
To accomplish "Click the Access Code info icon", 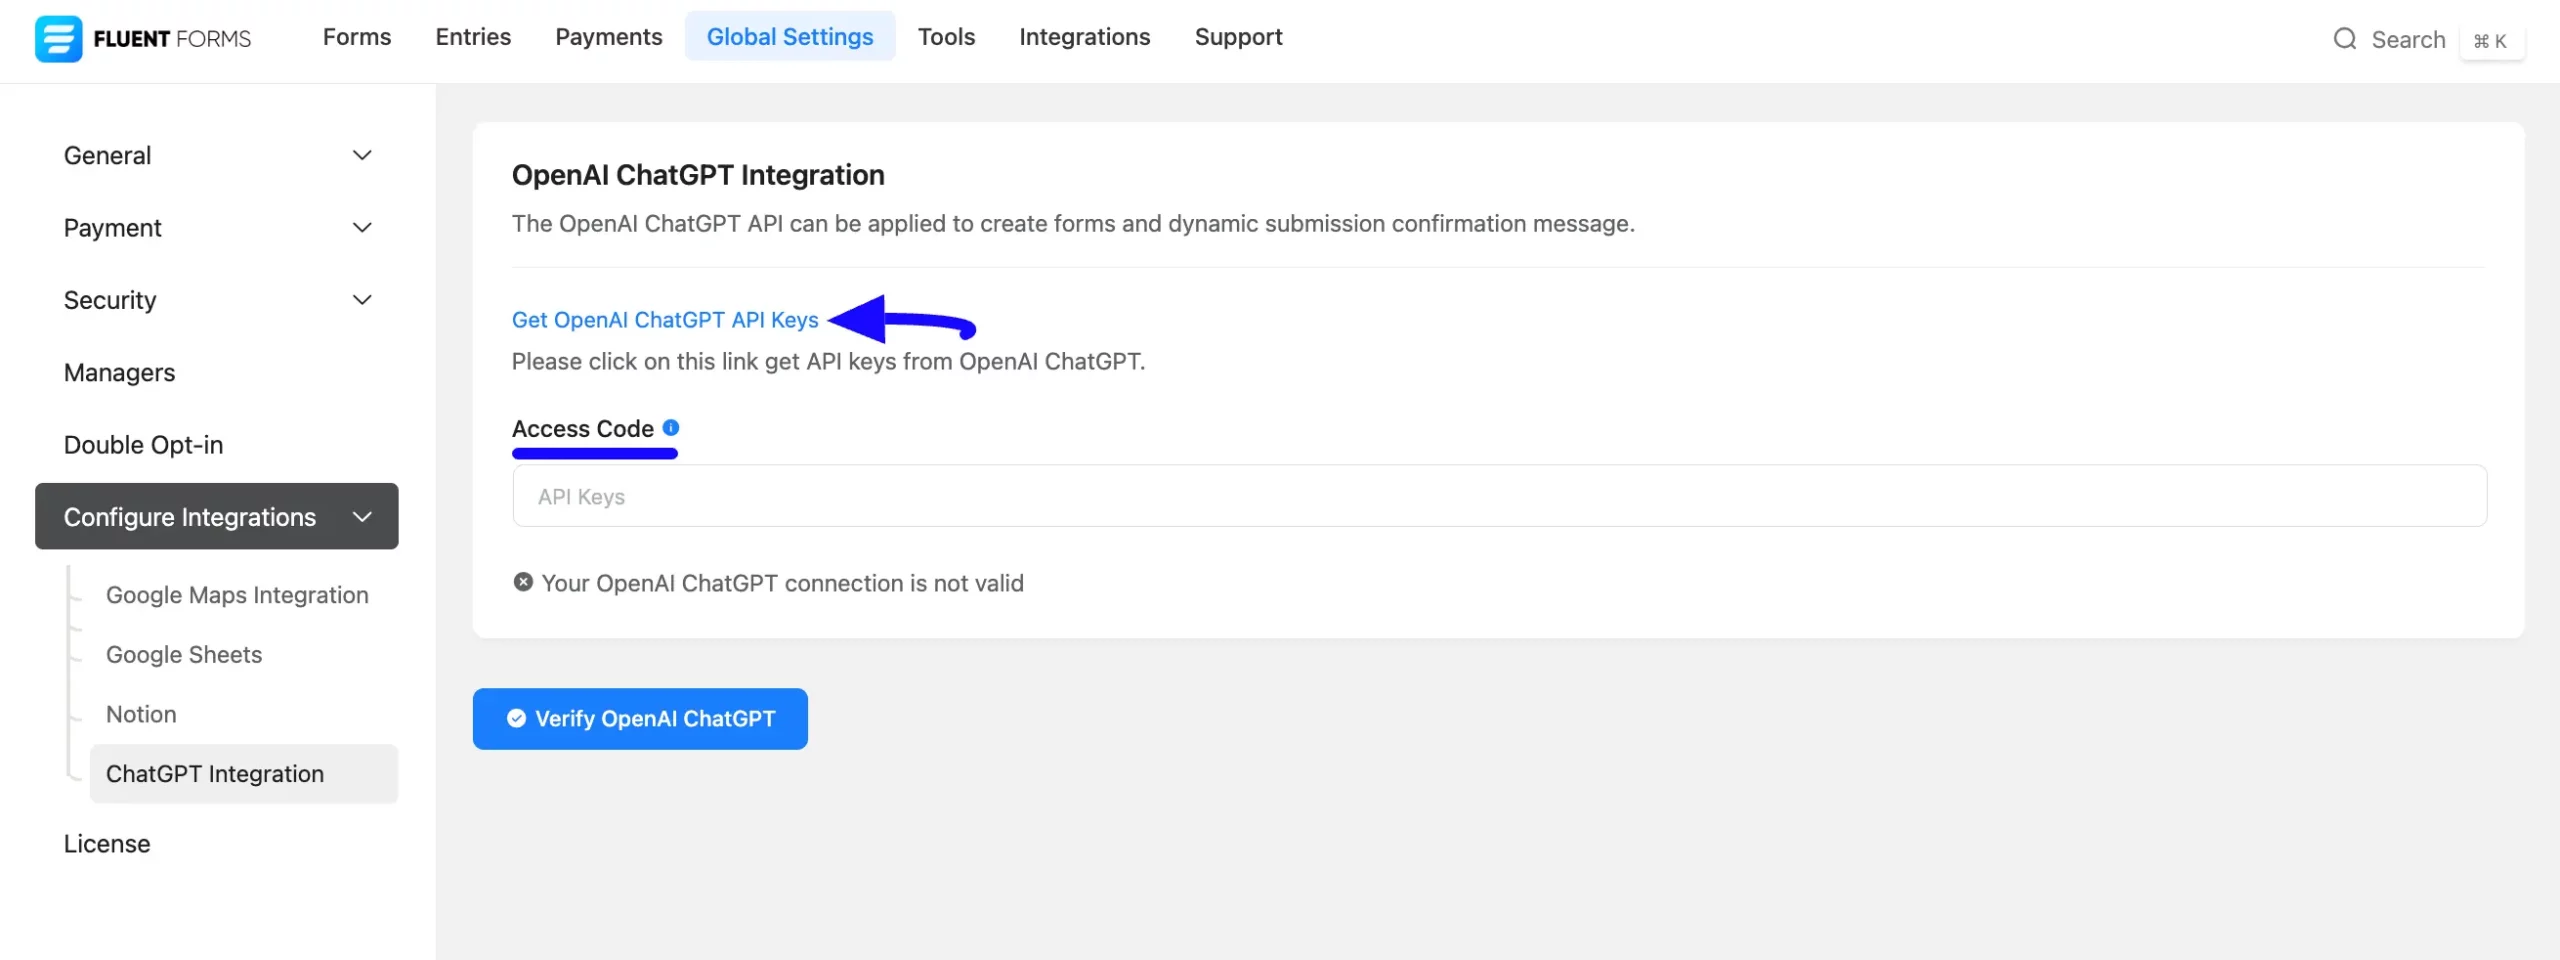I will pyautogui.click(x=671, y=428).
